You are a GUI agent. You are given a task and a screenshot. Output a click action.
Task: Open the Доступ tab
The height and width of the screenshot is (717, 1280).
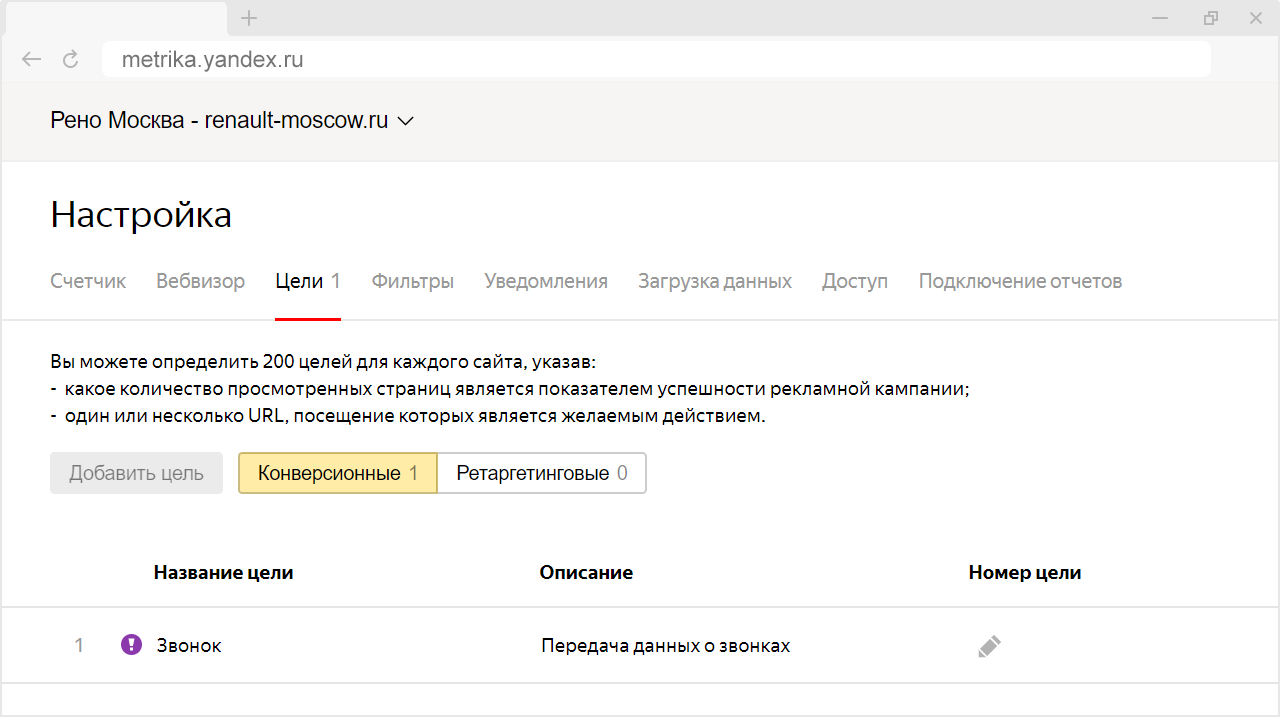click(855, 281)
